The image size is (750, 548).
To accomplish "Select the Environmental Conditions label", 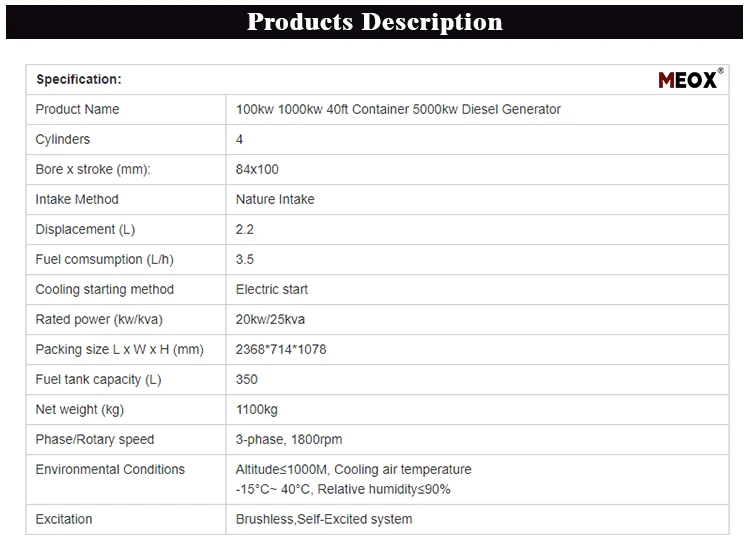I will coord(110,469).
